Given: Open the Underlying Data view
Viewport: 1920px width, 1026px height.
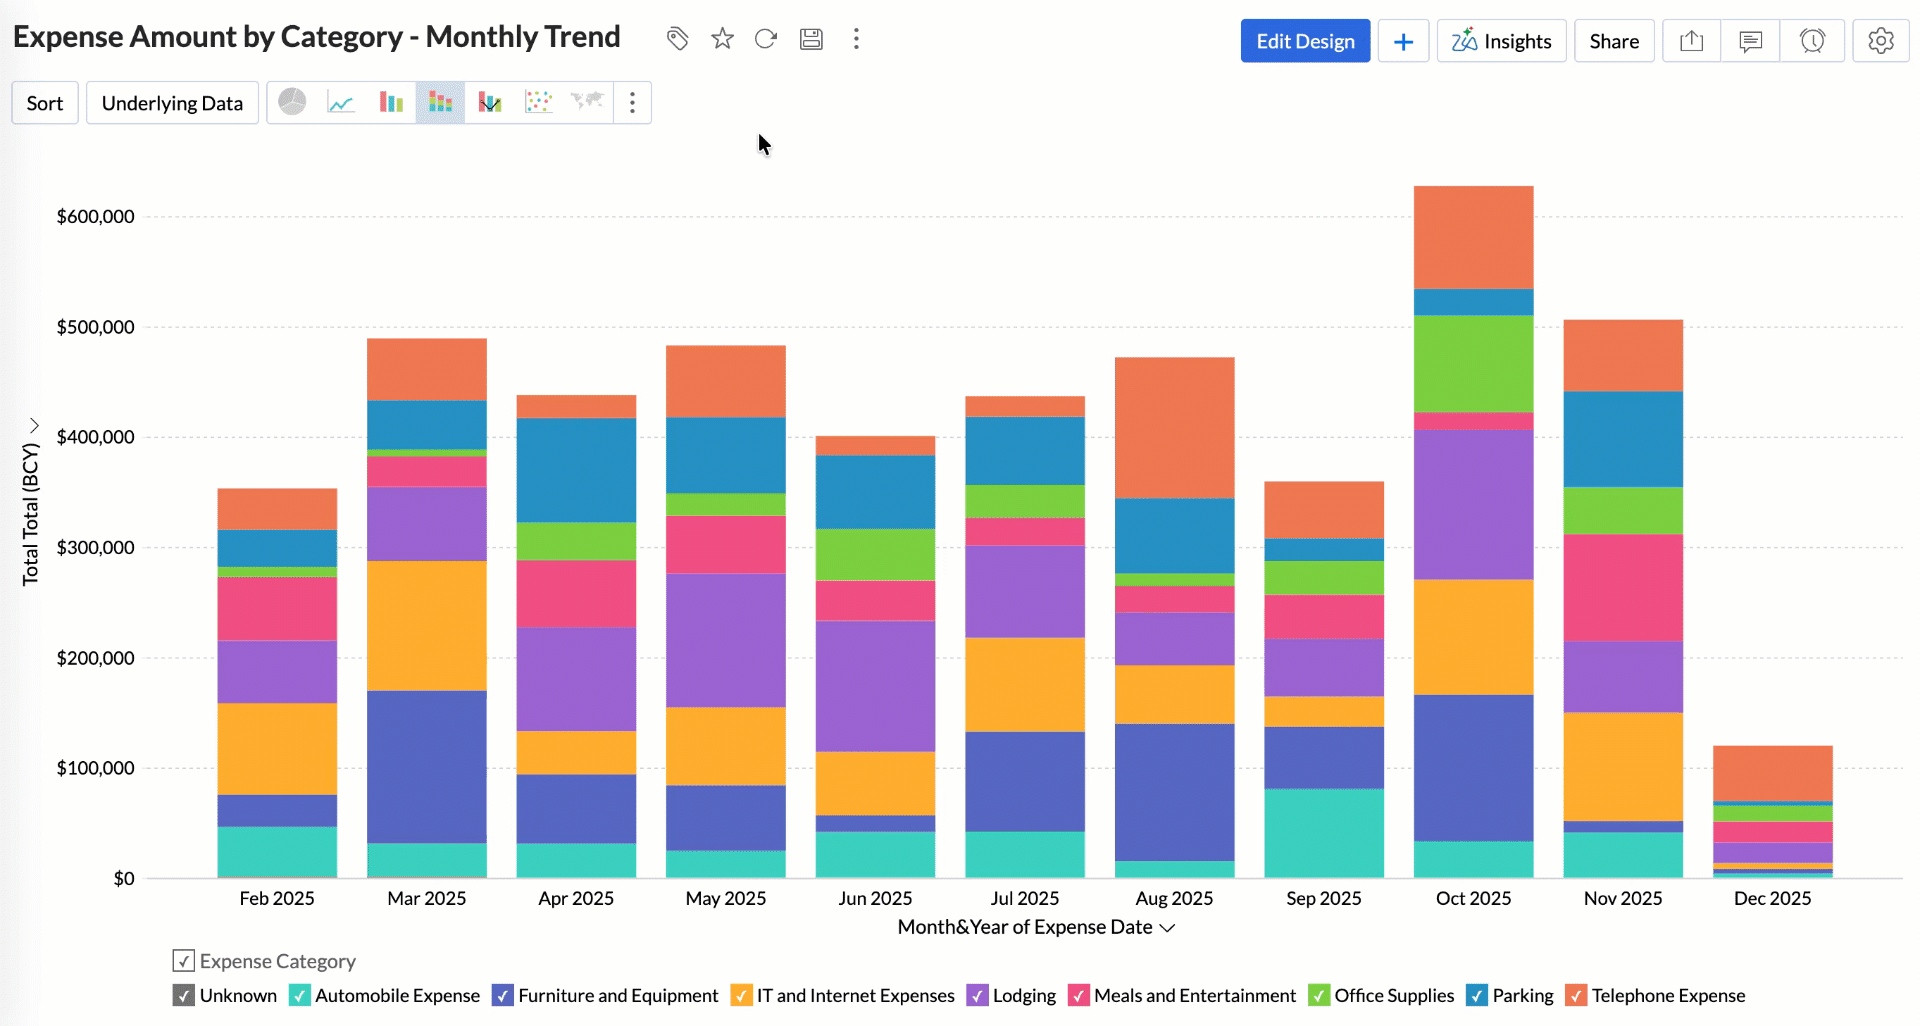Looking at the screenshot, I should pos(172,103).
